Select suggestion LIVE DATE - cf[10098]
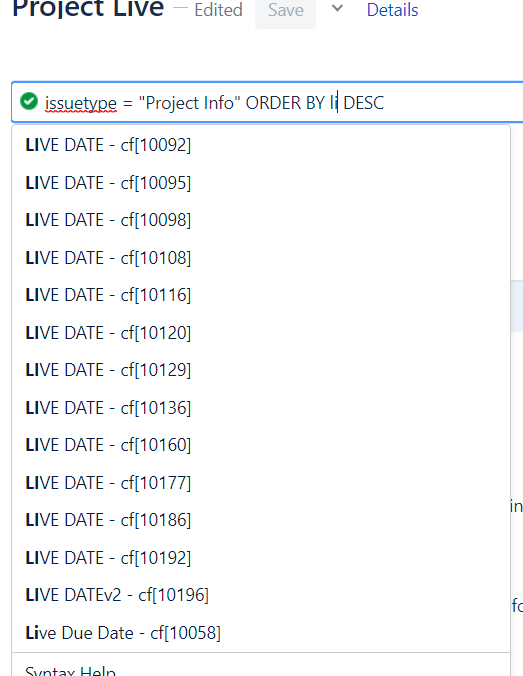Image resolution: width=523 pixels, height=676 pixels. tap(261, 220)
